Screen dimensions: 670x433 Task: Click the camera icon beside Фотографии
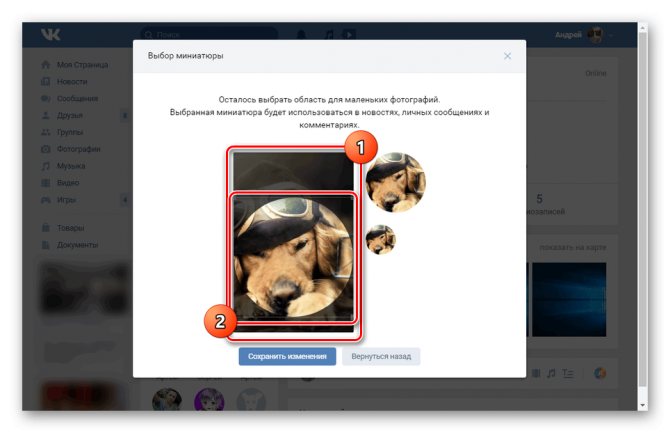[x=46, y=149]
